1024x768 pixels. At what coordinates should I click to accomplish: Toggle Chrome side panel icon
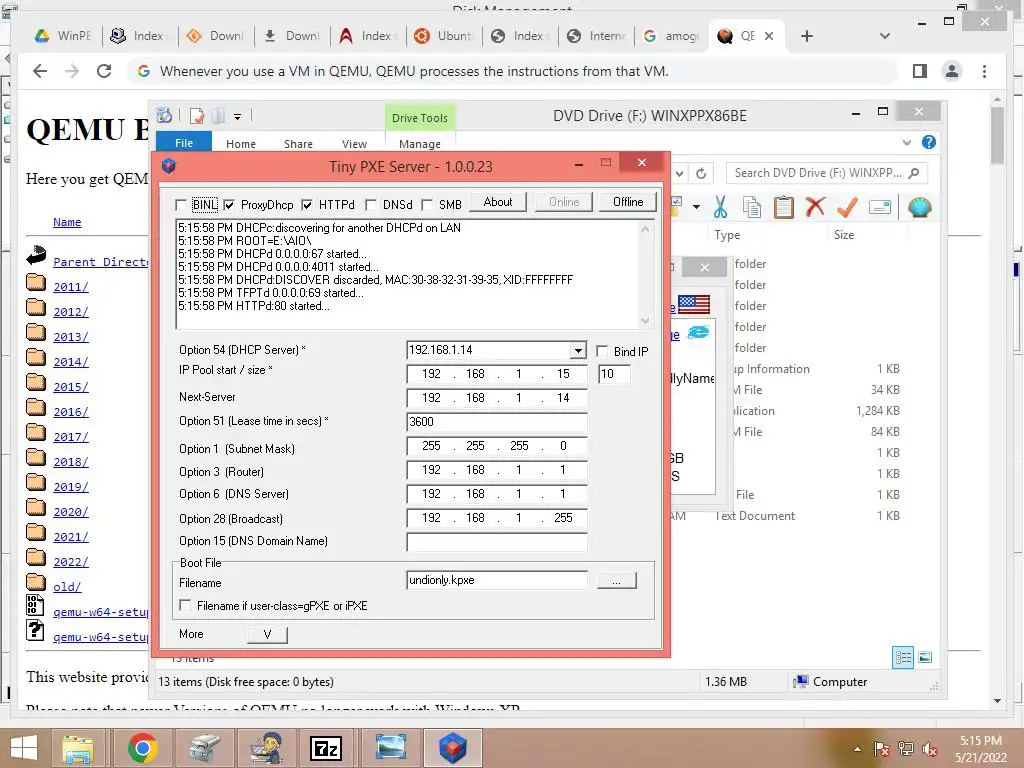[x=920, y=71]
